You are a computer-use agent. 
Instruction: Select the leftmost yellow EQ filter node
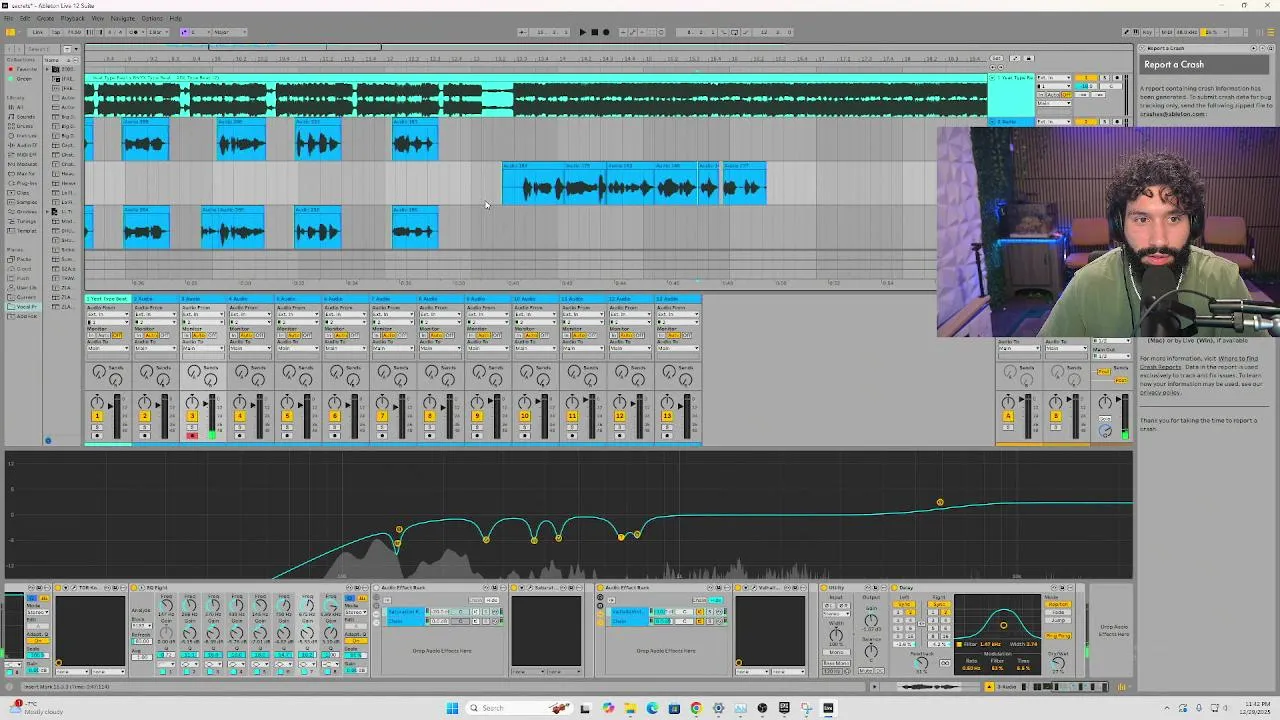pyautogui.click(x=397, y=544)
